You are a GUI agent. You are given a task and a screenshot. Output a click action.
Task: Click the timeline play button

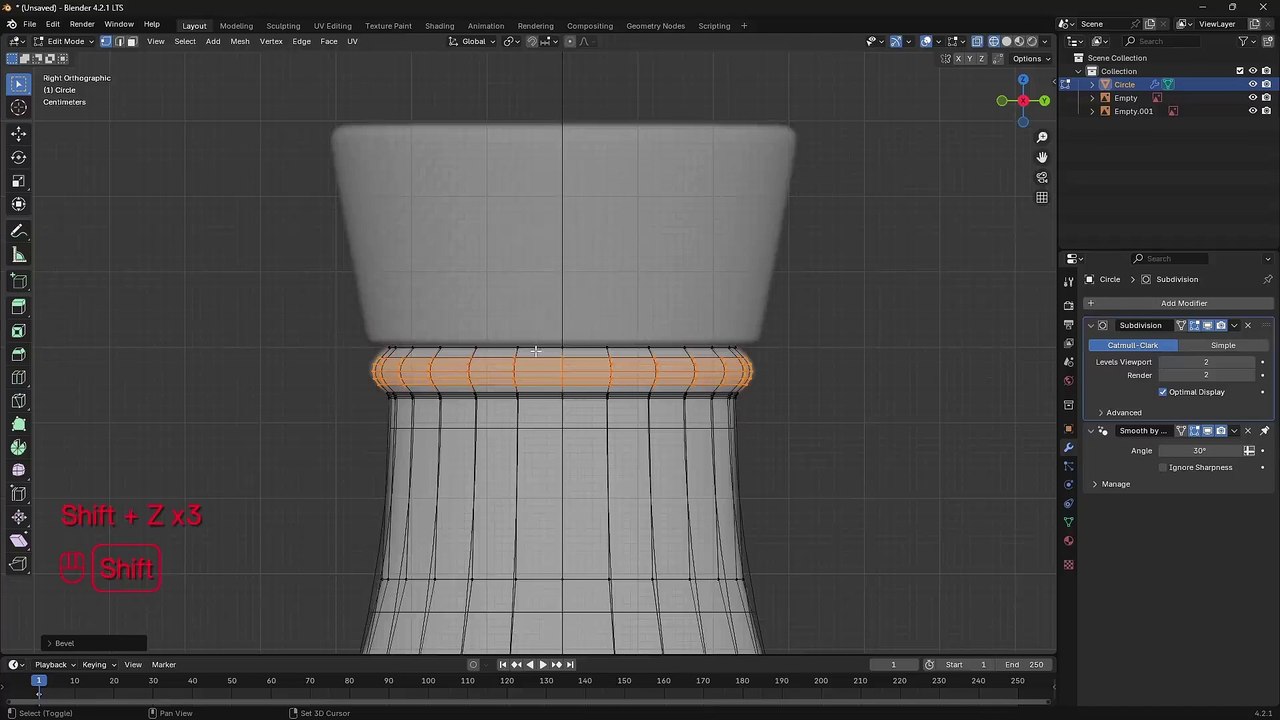pyautogui.click(x=542, y=664)
